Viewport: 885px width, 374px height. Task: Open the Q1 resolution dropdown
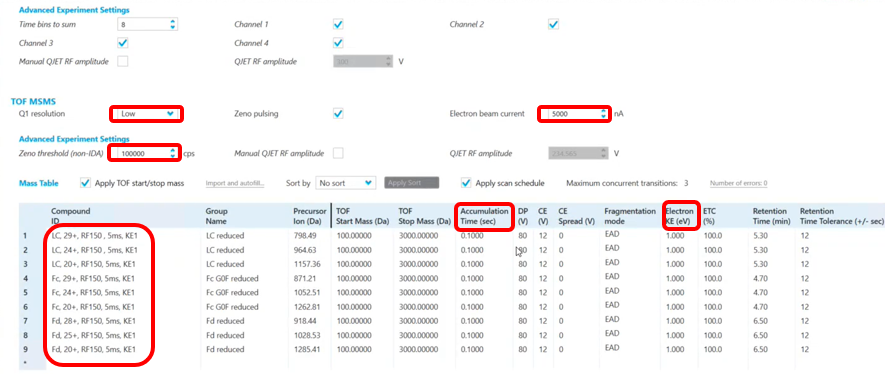[x=147, y=113]
